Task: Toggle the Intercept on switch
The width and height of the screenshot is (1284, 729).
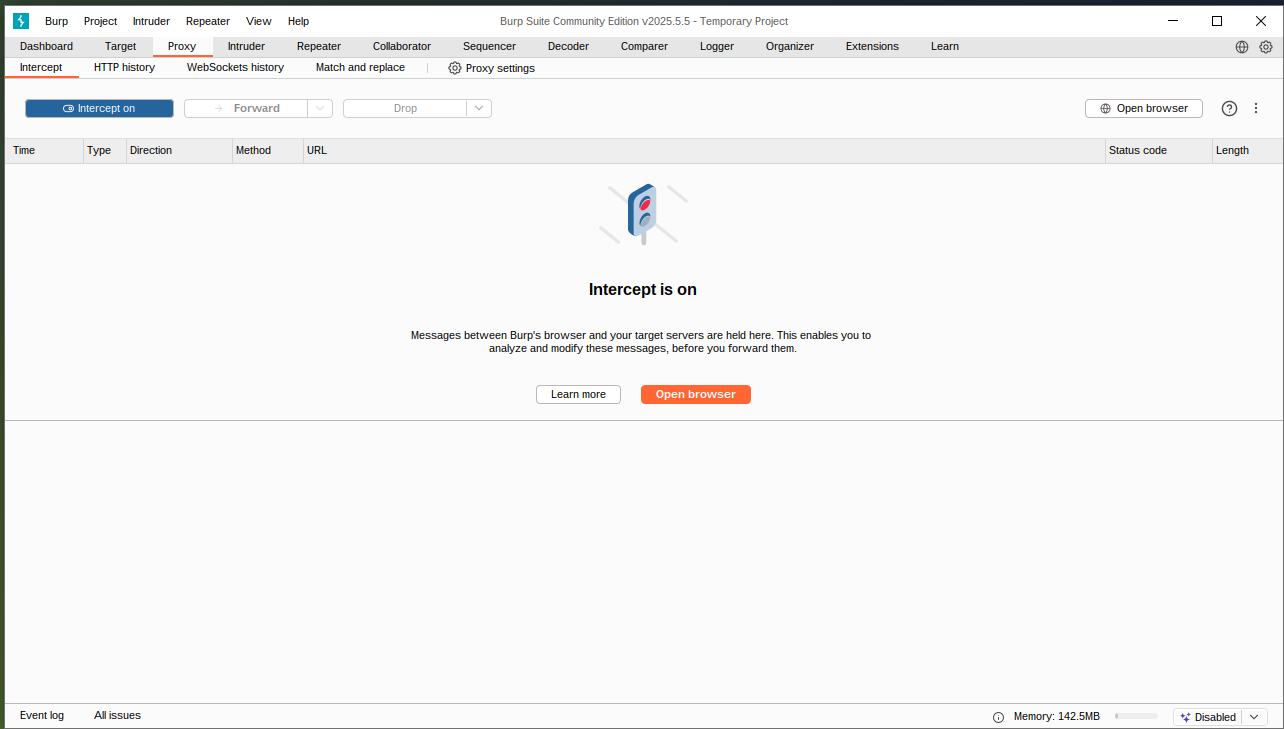Action: click(x=99, y=109)
